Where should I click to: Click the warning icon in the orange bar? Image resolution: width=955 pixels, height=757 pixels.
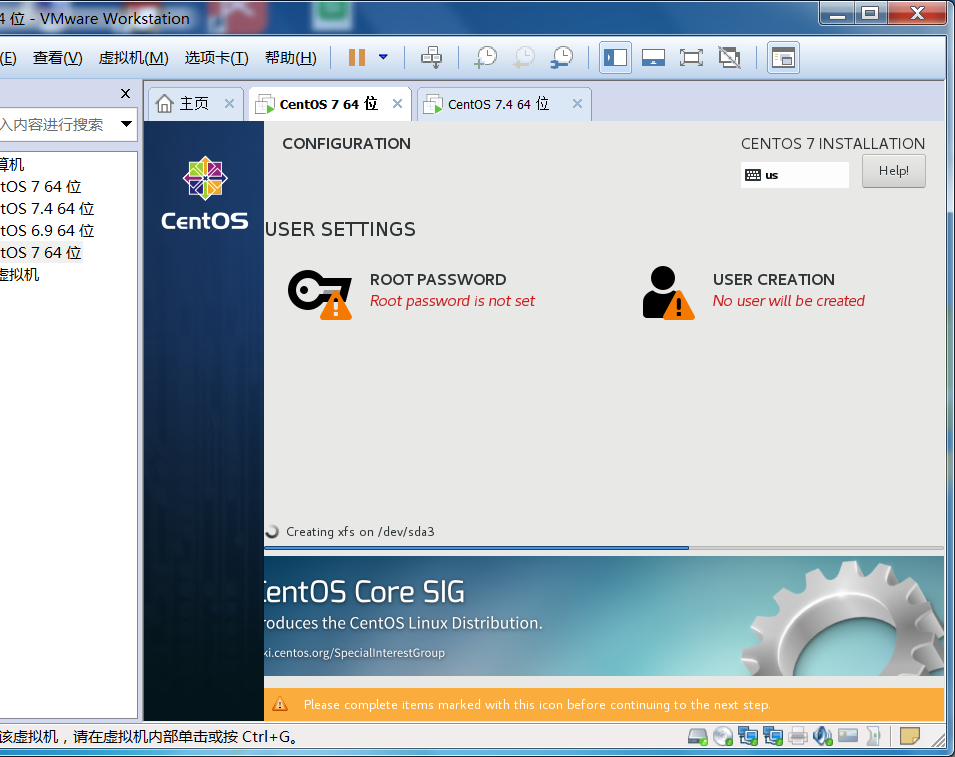[x=280, y=705]
